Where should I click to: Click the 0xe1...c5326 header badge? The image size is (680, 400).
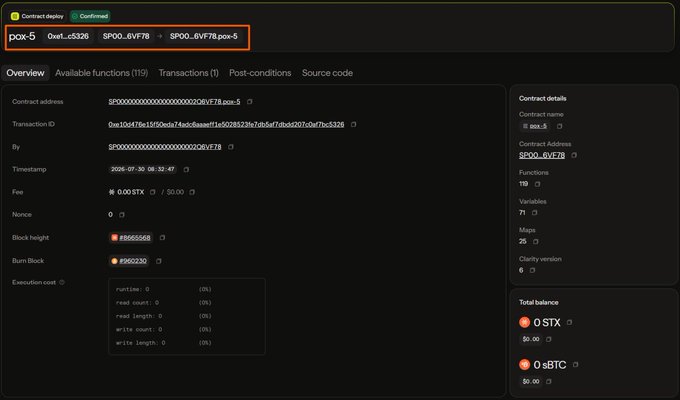coord(68,36)
